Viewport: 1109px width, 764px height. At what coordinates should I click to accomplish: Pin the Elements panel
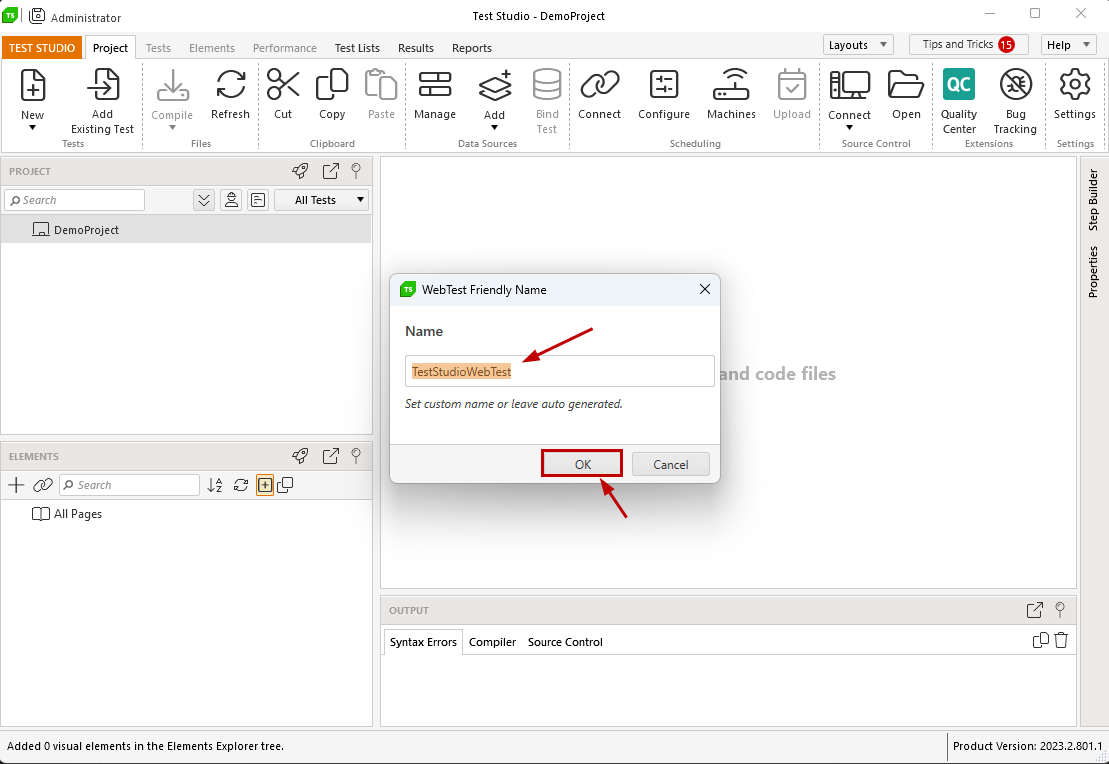click(356, 456)
